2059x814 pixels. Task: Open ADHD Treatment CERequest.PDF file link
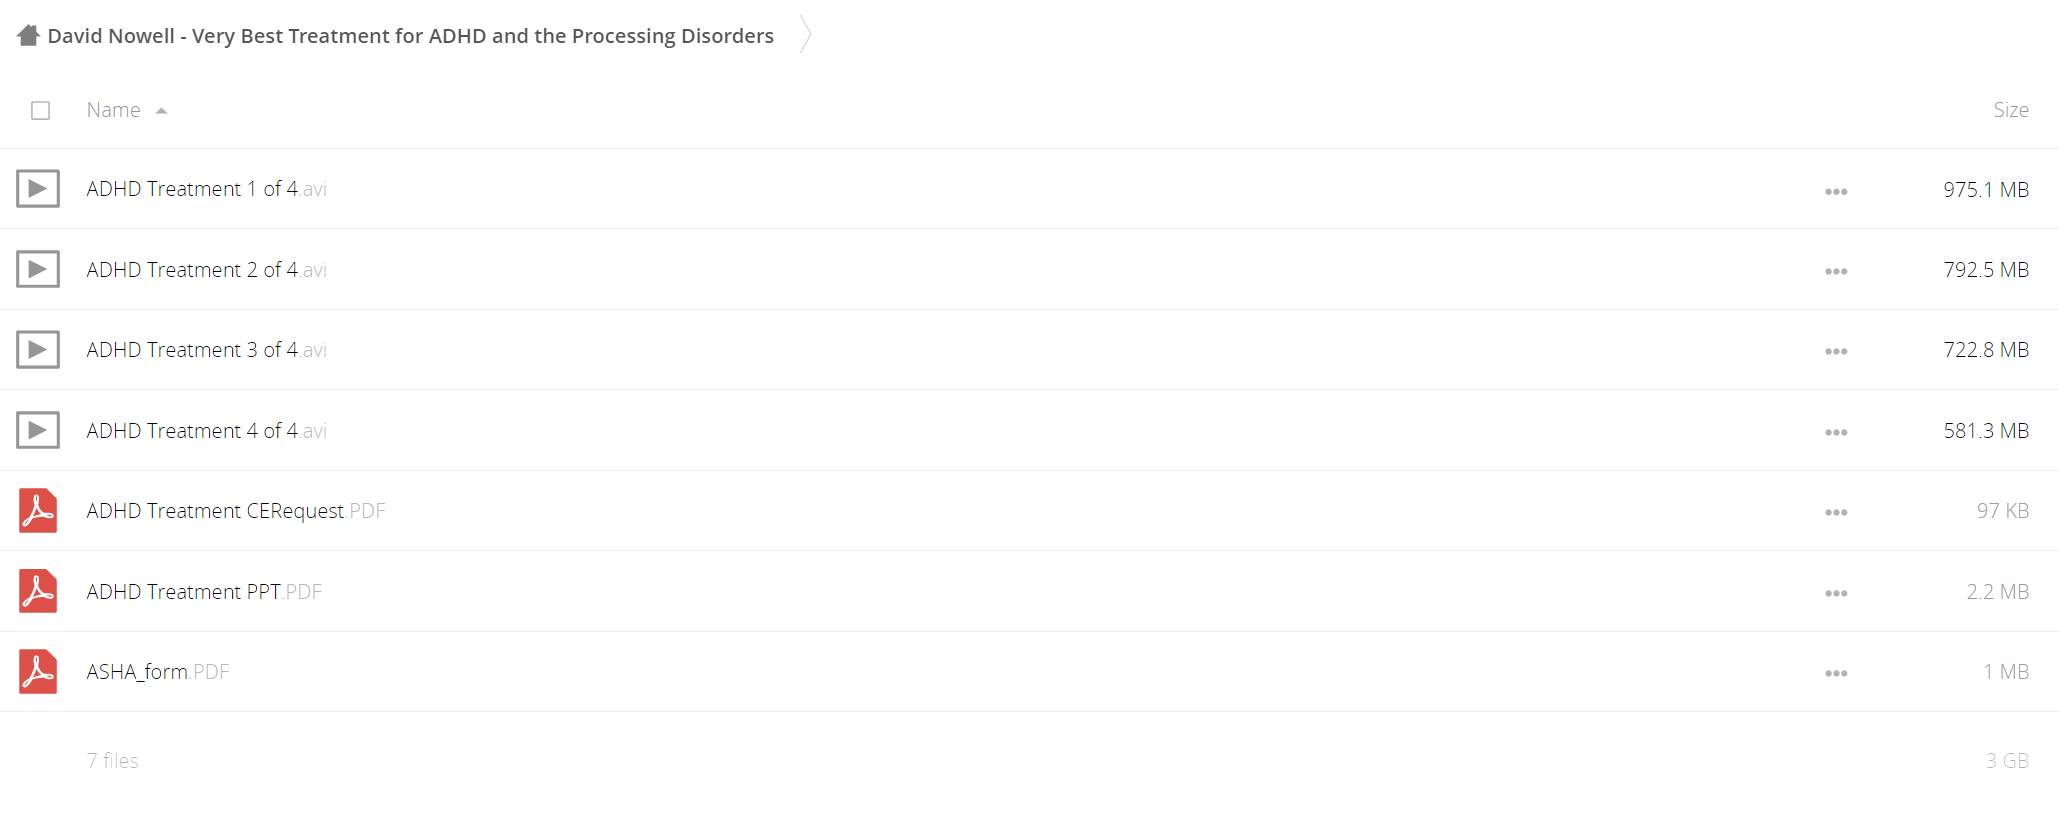[236, 511]
